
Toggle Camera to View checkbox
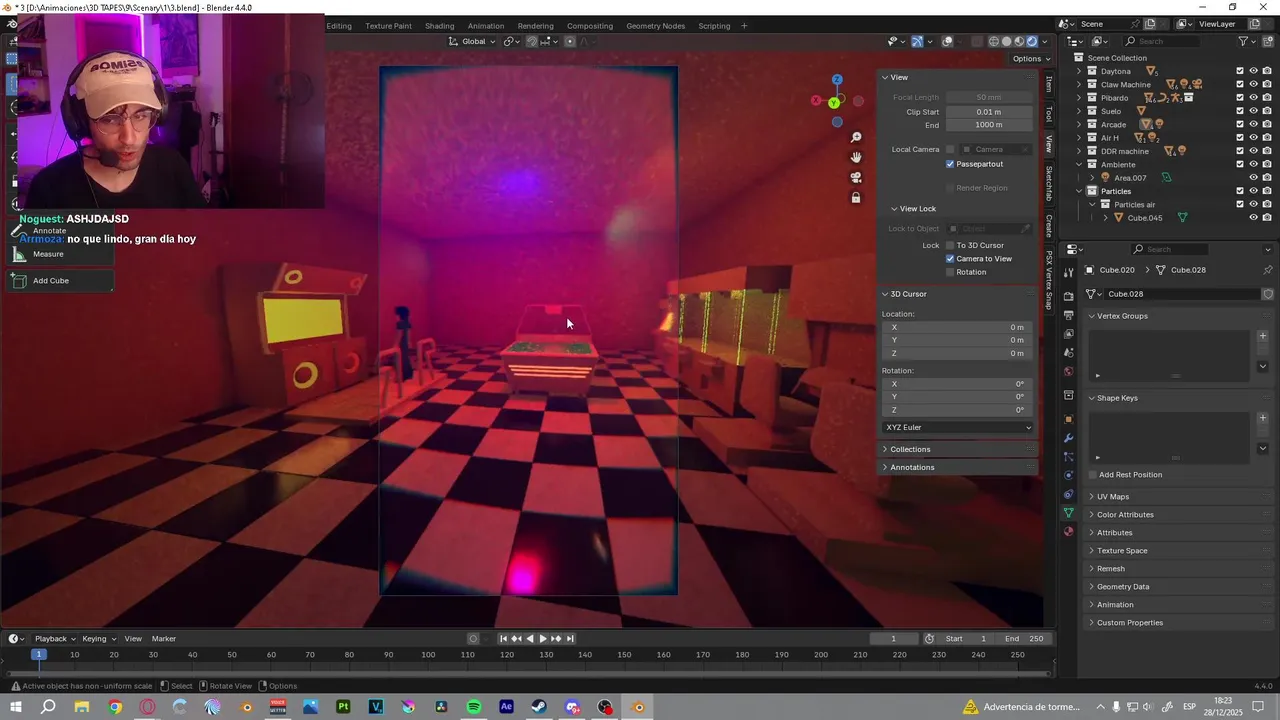(x=950, y=258)
